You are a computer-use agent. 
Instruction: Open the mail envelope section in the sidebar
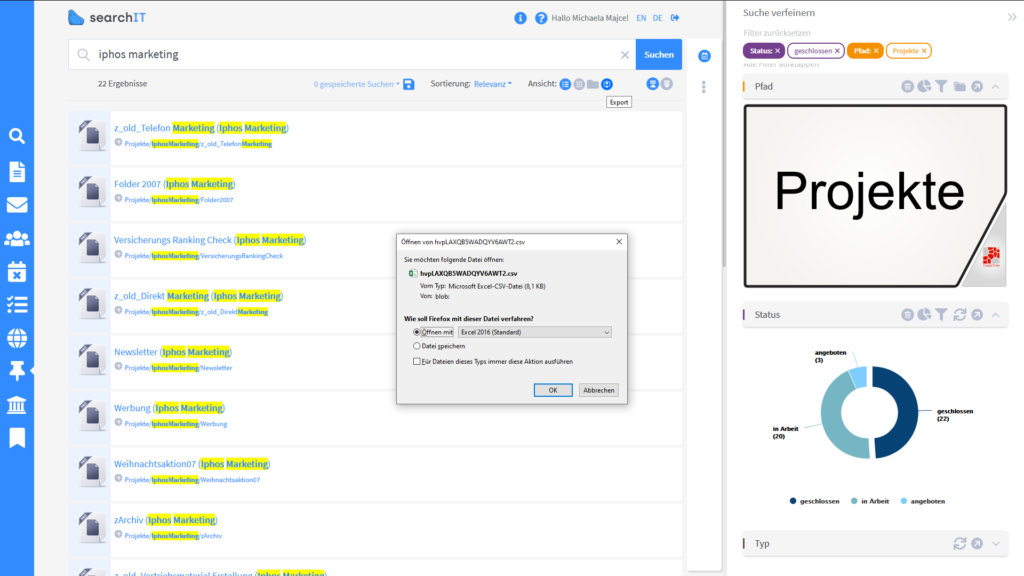coord(17,205)
